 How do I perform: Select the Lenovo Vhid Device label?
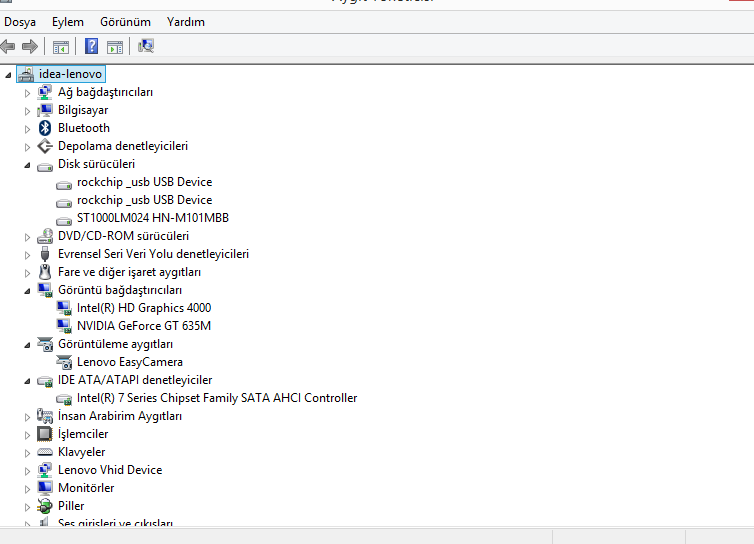point(110,470)
